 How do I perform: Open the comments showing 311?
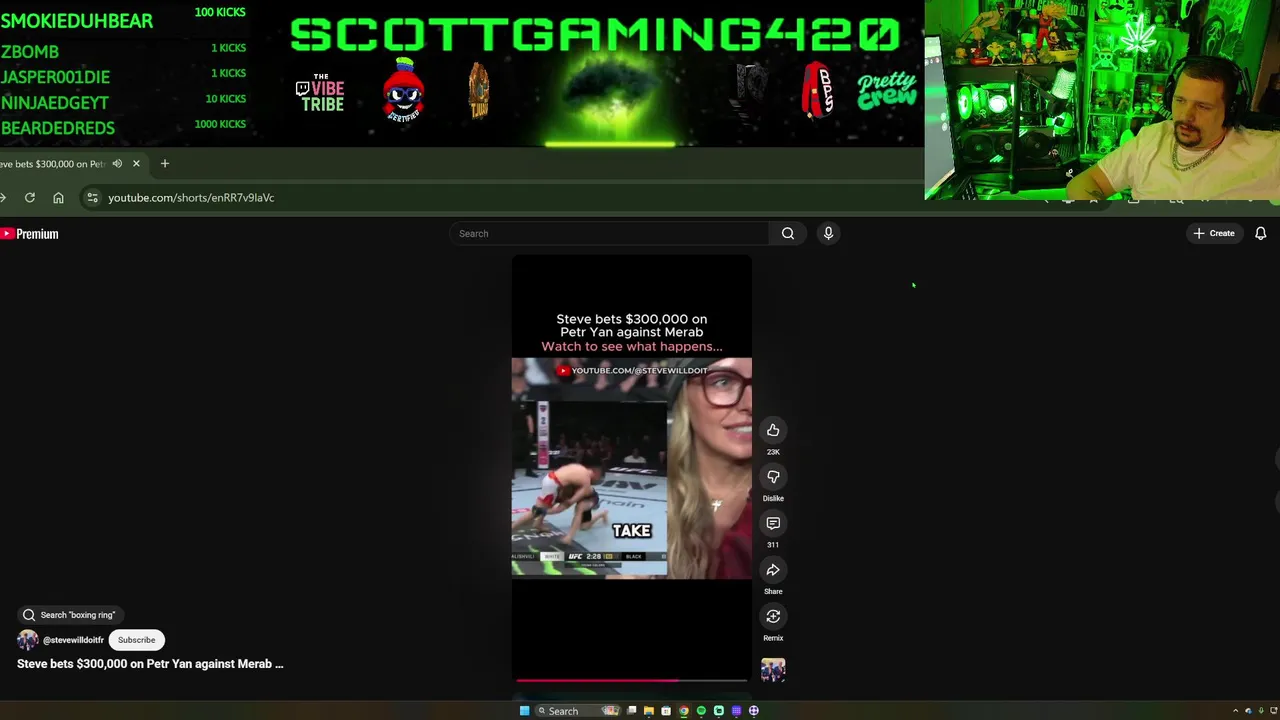click(x=773, y=523)
